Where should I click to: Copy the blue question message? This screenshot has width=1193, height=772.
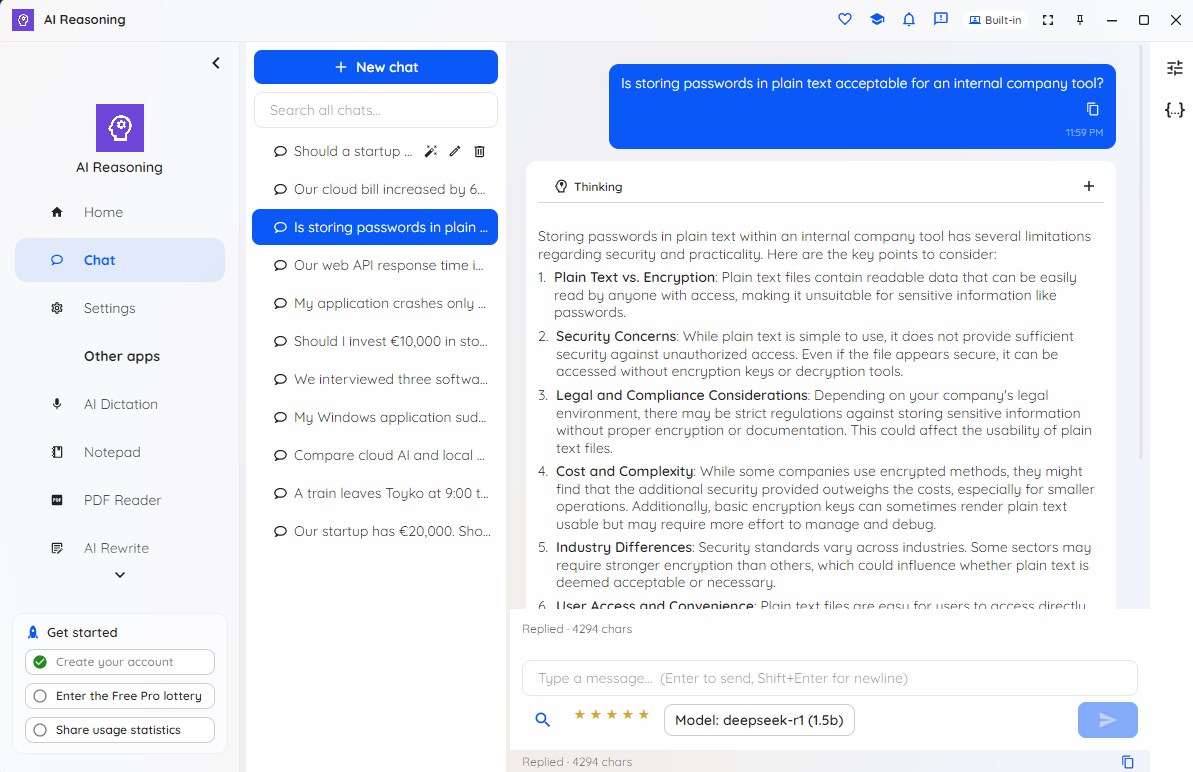(1093, 109)
